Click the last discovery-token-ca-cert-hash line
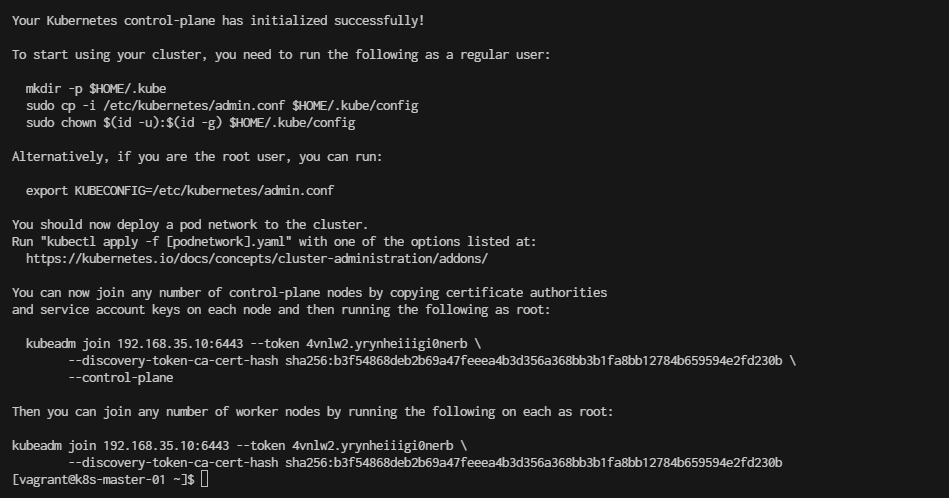 coord(425,462)
